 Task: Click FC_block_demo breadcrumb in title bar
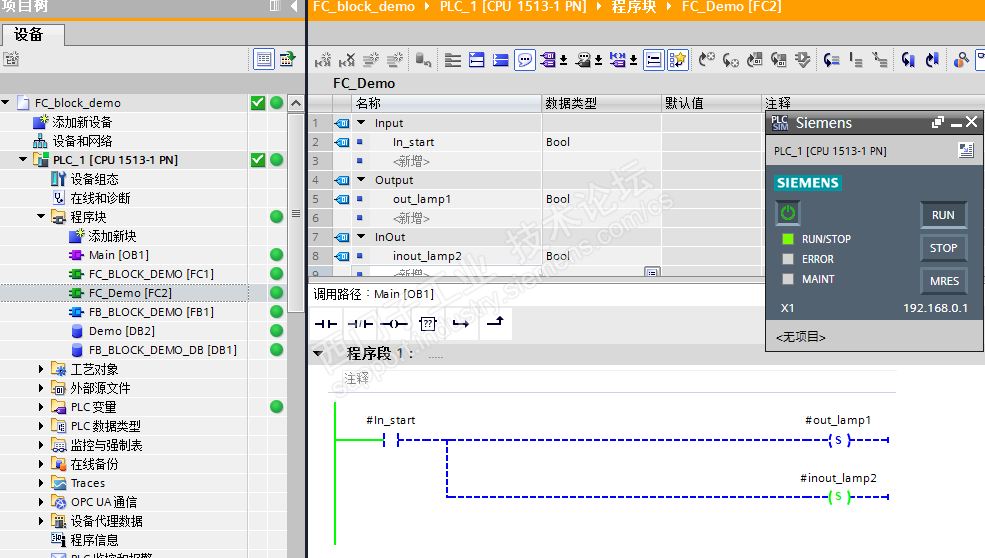(x=364, y=7)
